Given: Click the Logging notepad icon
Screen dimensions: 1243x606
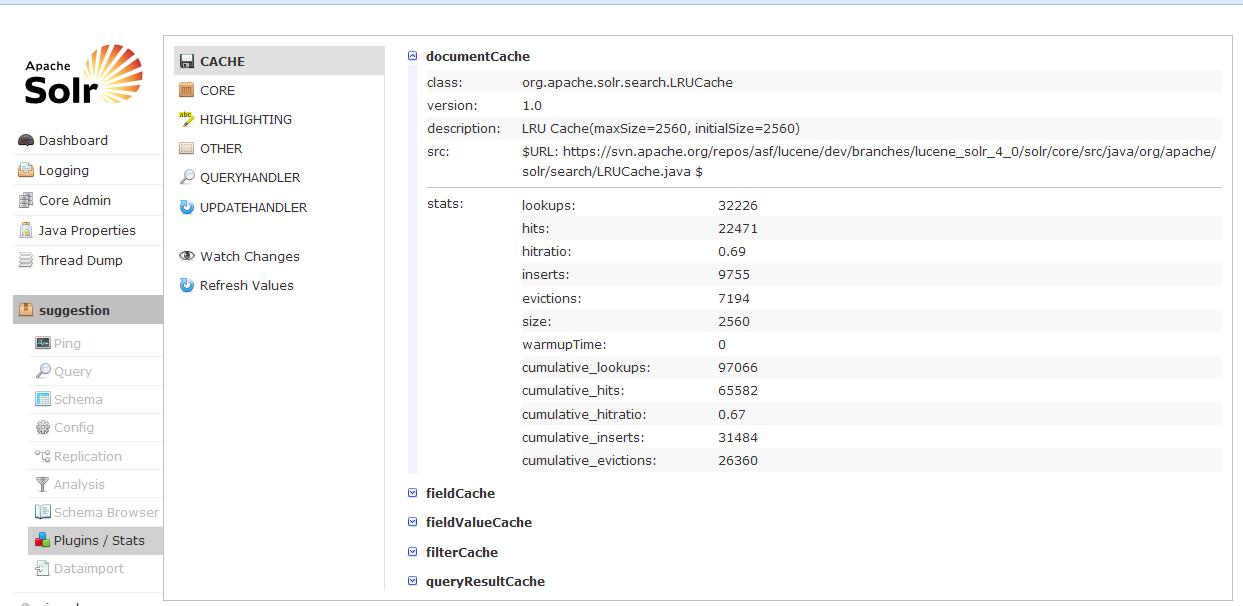Looking at the screenshot, I should pos(26,171).
